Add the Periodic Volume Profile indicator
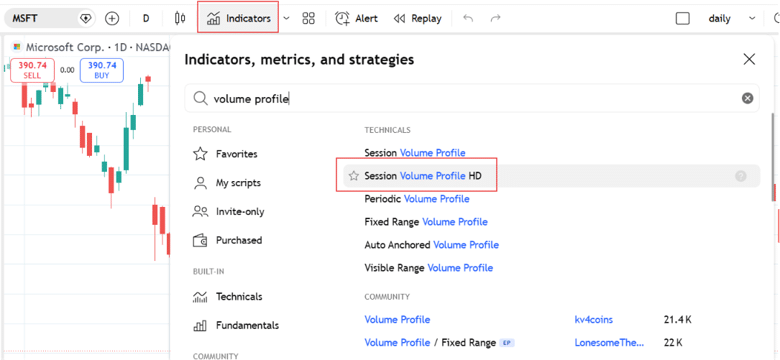 [x=417, y=199]
